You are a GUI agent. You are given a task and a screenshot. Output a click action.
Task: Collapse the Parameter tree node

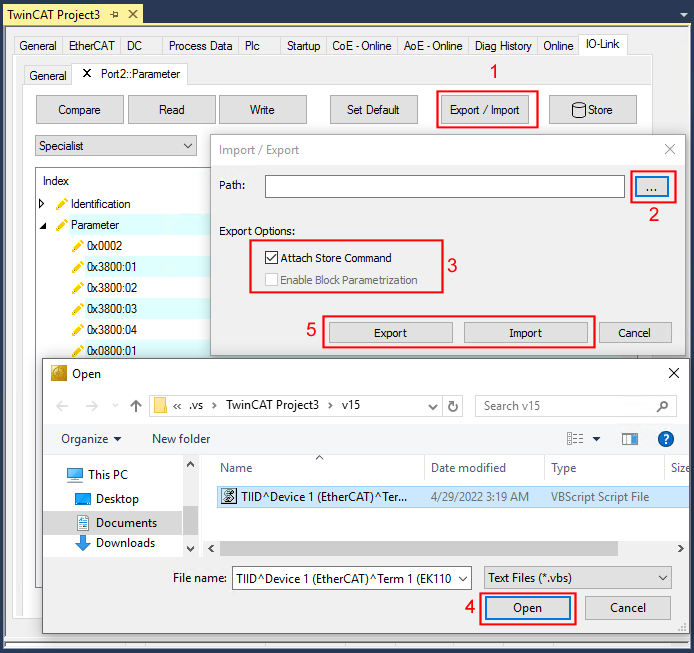[x=42, y=225]
